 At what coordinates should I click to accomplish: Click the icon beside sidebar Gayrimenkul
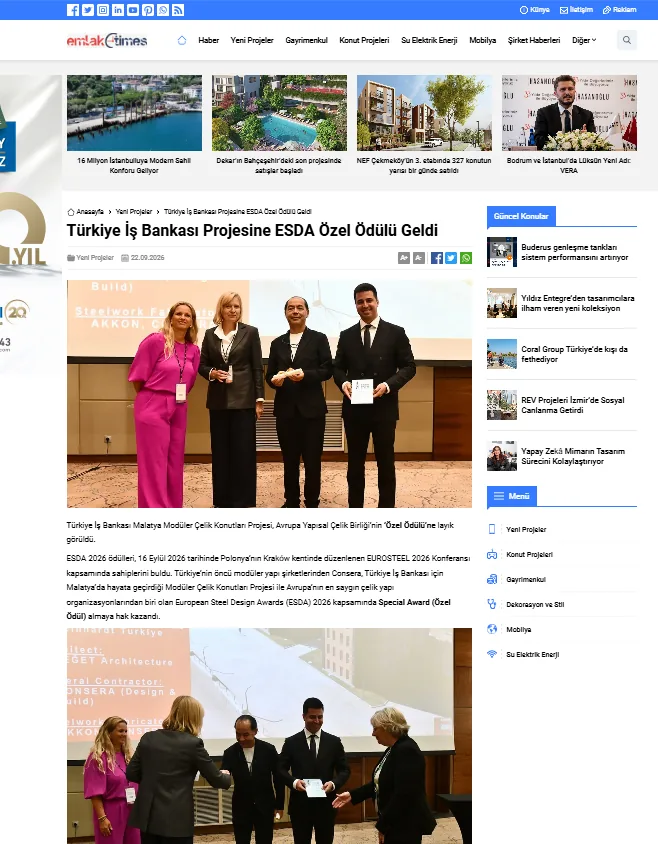(x=492, y=579)
